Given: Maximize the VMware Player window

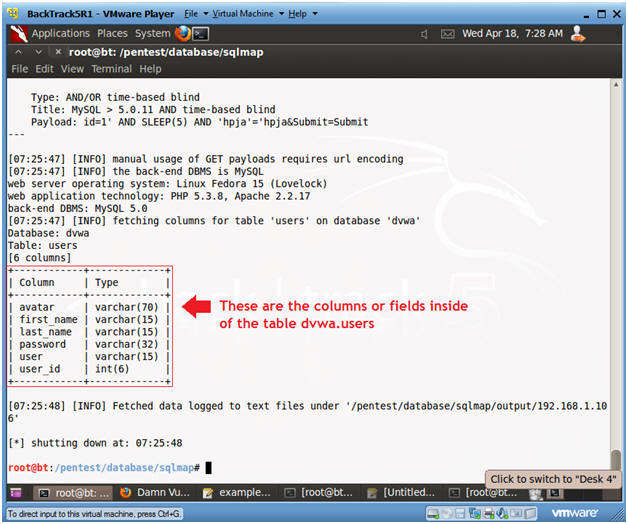Looking at the screenshot, I should [x=602, y=14].
